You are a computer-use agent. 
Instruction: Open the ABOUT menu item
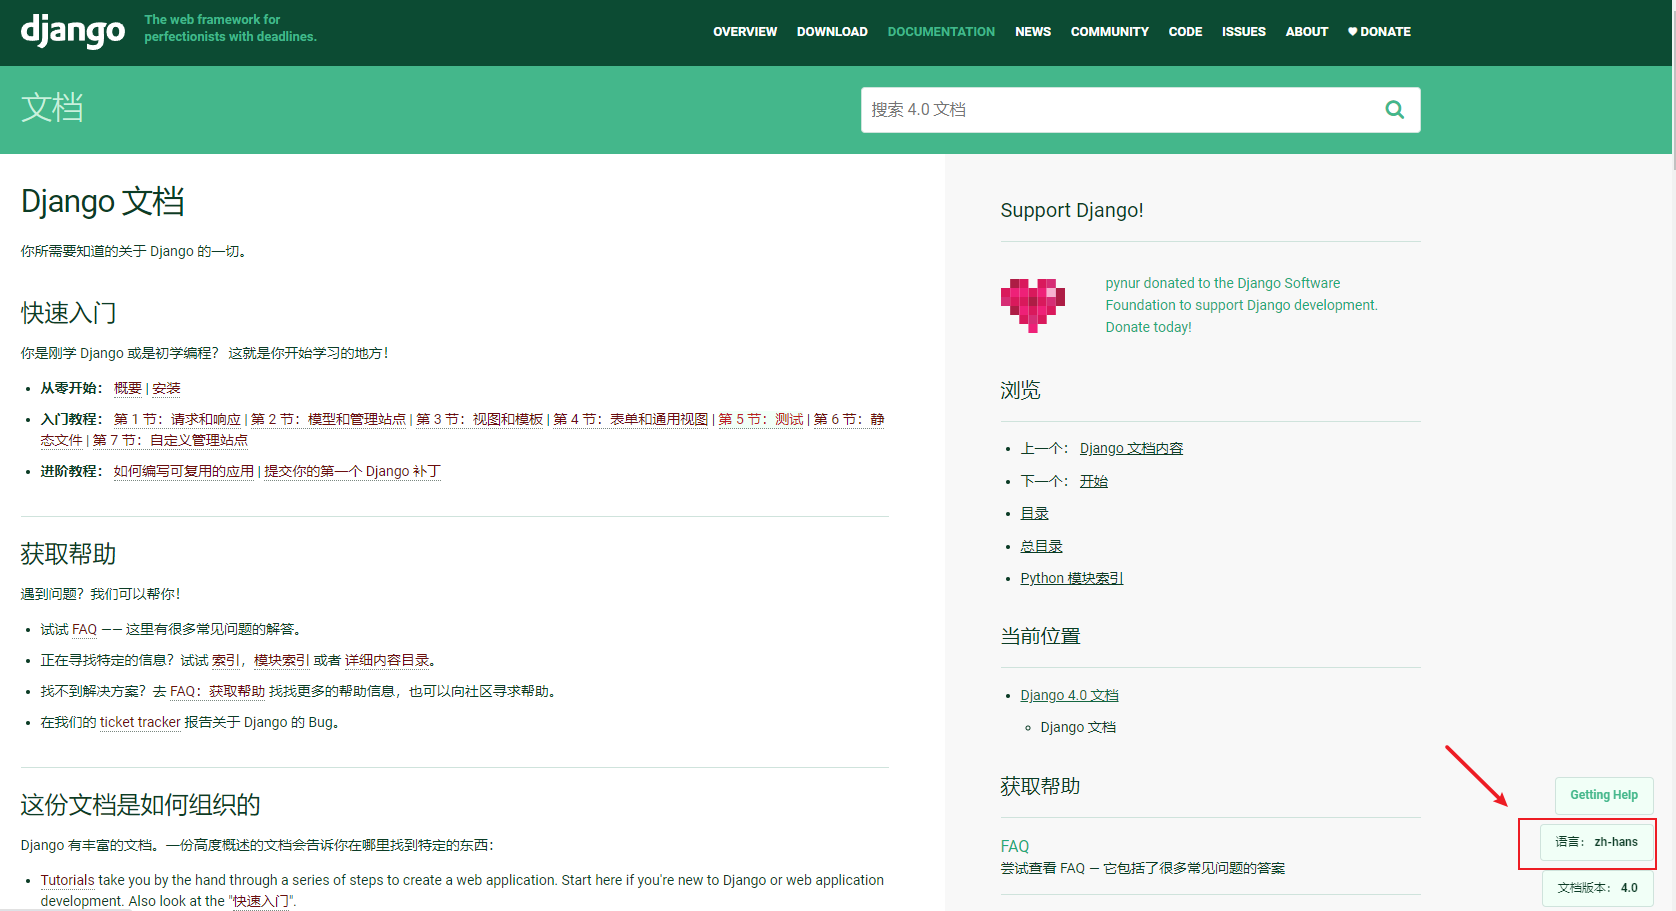coord(1307,32)
